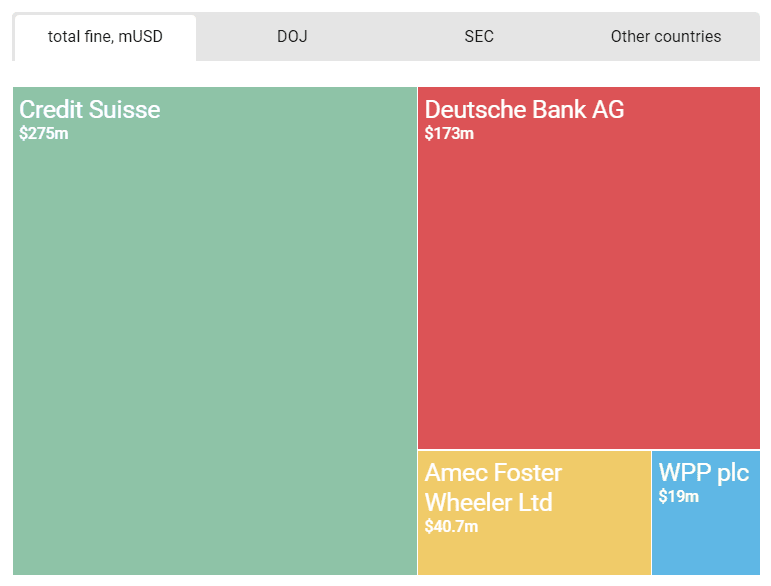Switch to the DOJ tab

tap(292, 37)
